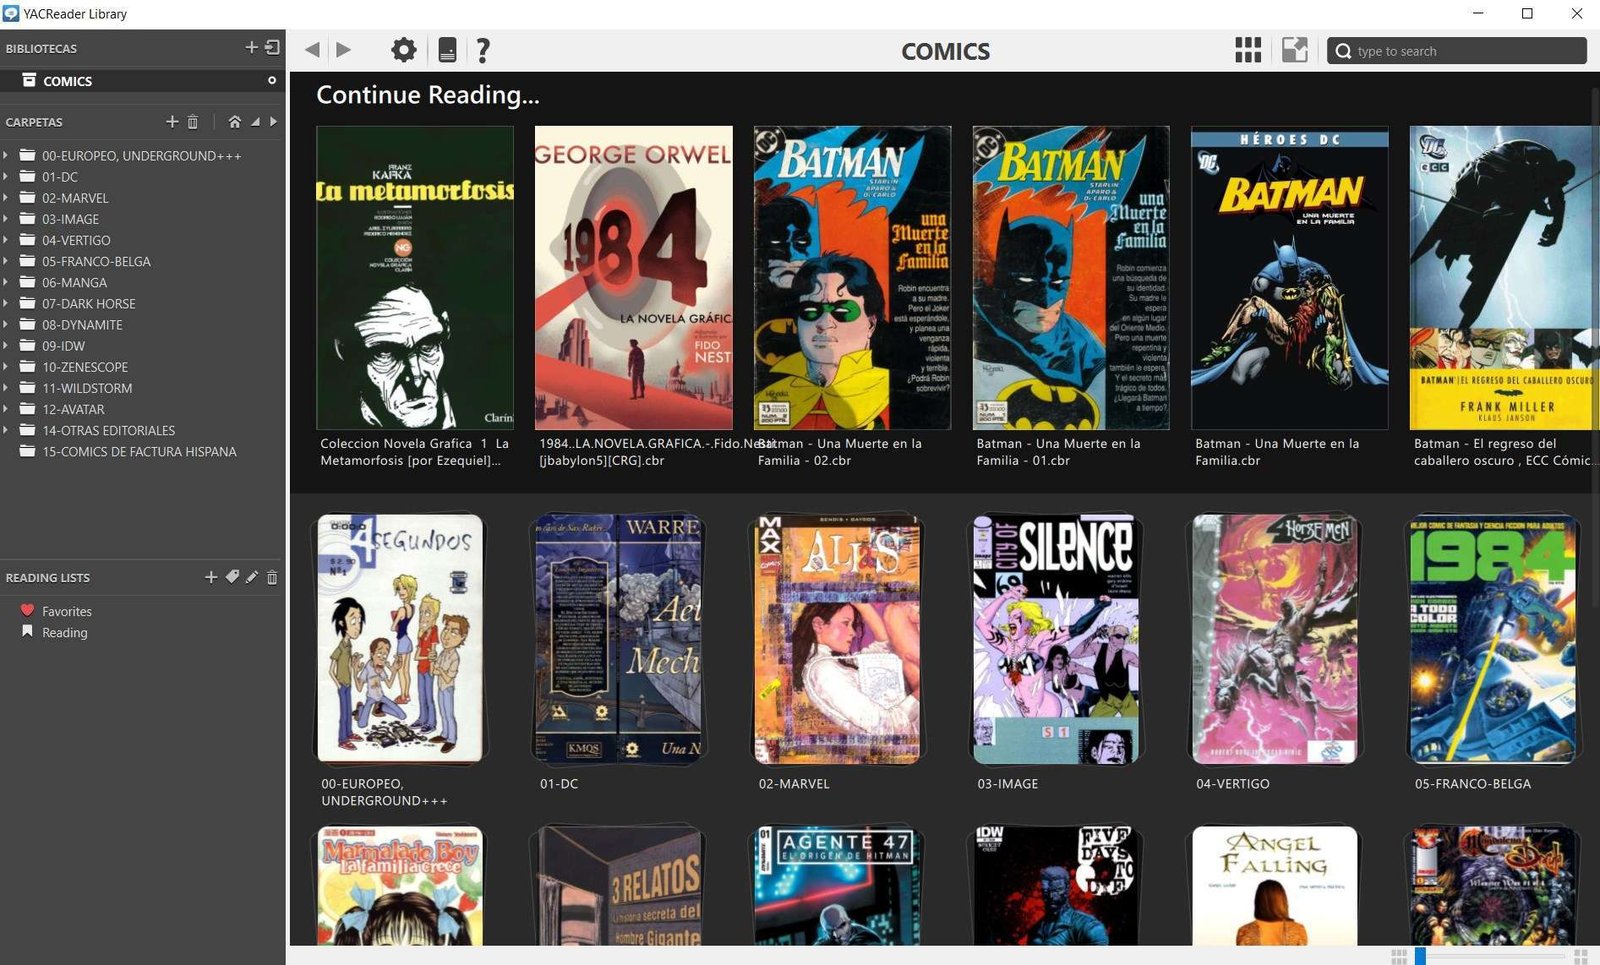Expand the 00-EUROPEO, UNDERGROUND+++ folder arrow
This screenshot has width=1600, height=965.
pyautogui.click(x=6, y=155)
